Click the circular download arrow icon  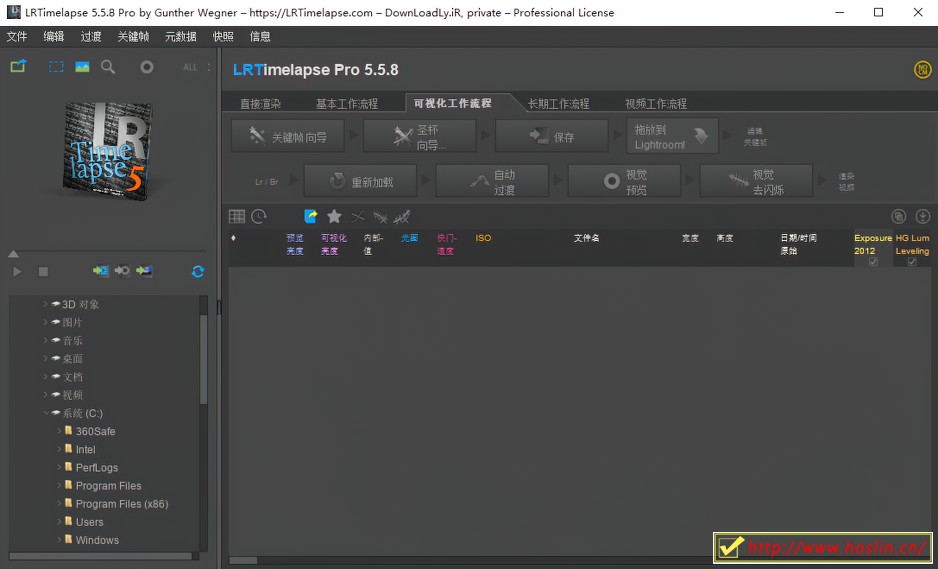923,217
